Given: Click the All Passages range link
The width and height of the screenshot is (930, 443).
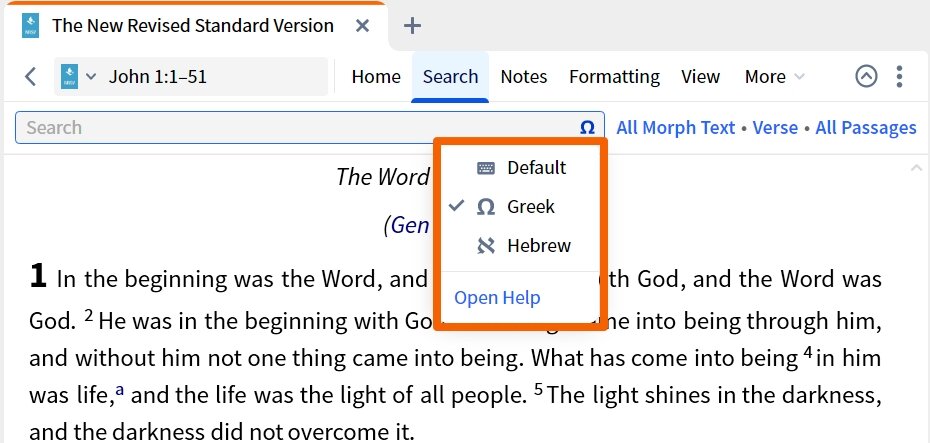Looking at the screenshot, I should (x=866, y=128).
